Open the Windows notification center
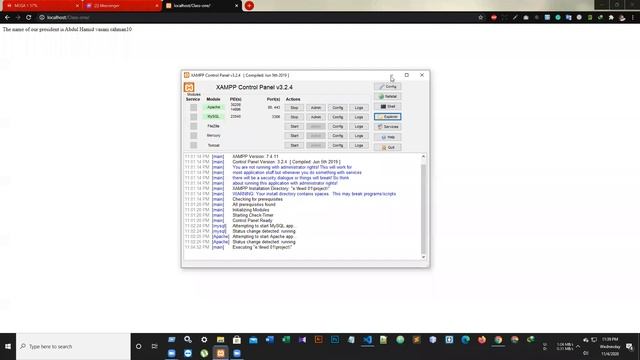The height and width of the screenshot is (360, 640). (629, 347)
